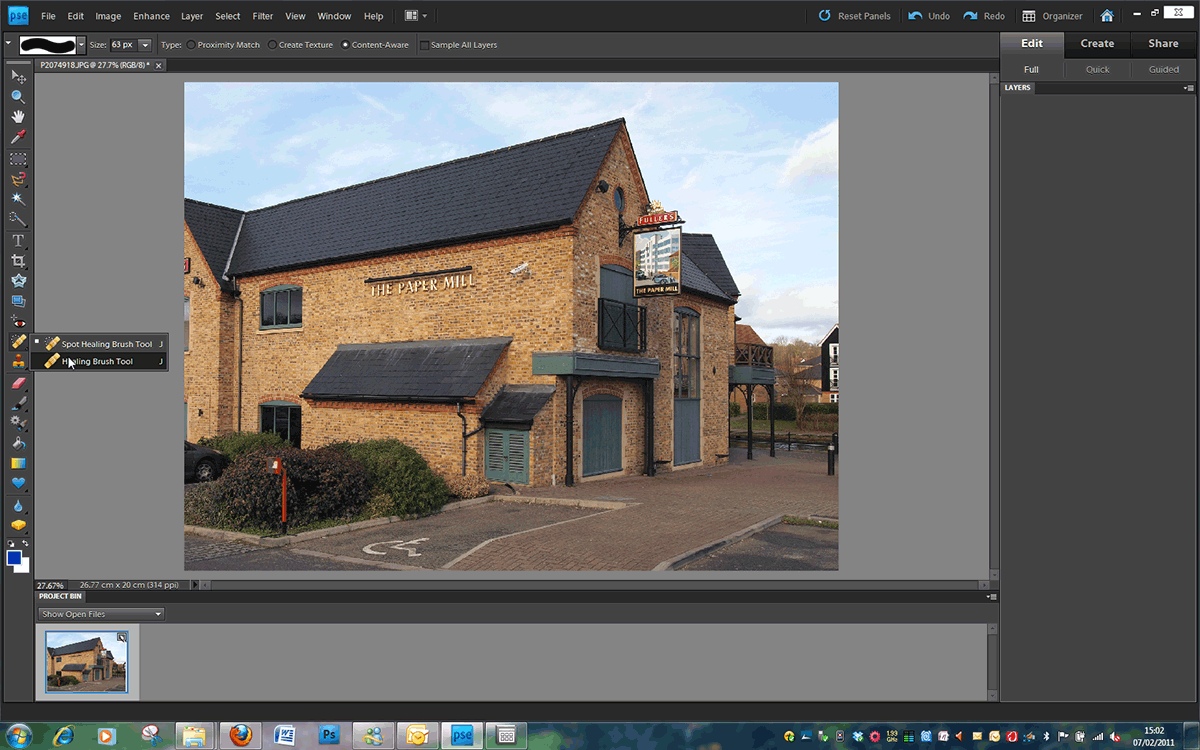Open the brush preset picker dropdown
The height and width of the screenshot is (750, 1200).
(81, 45)
